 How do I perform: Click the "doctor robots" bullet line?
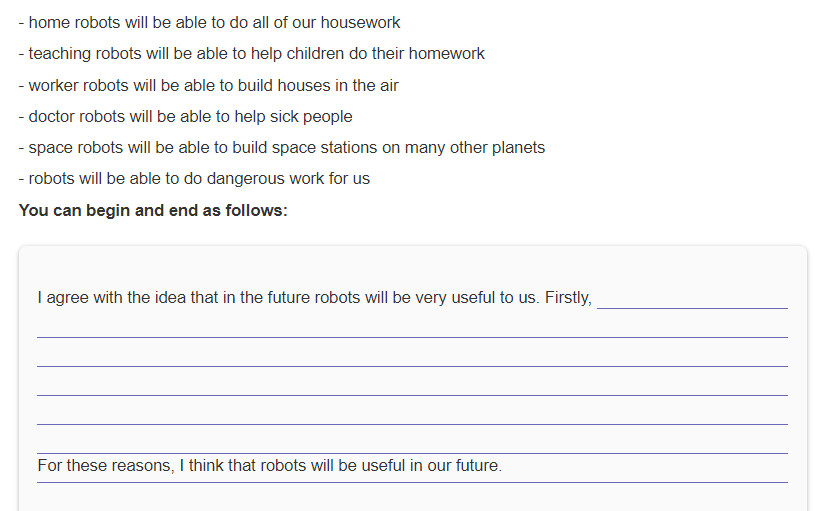(185, 116)
